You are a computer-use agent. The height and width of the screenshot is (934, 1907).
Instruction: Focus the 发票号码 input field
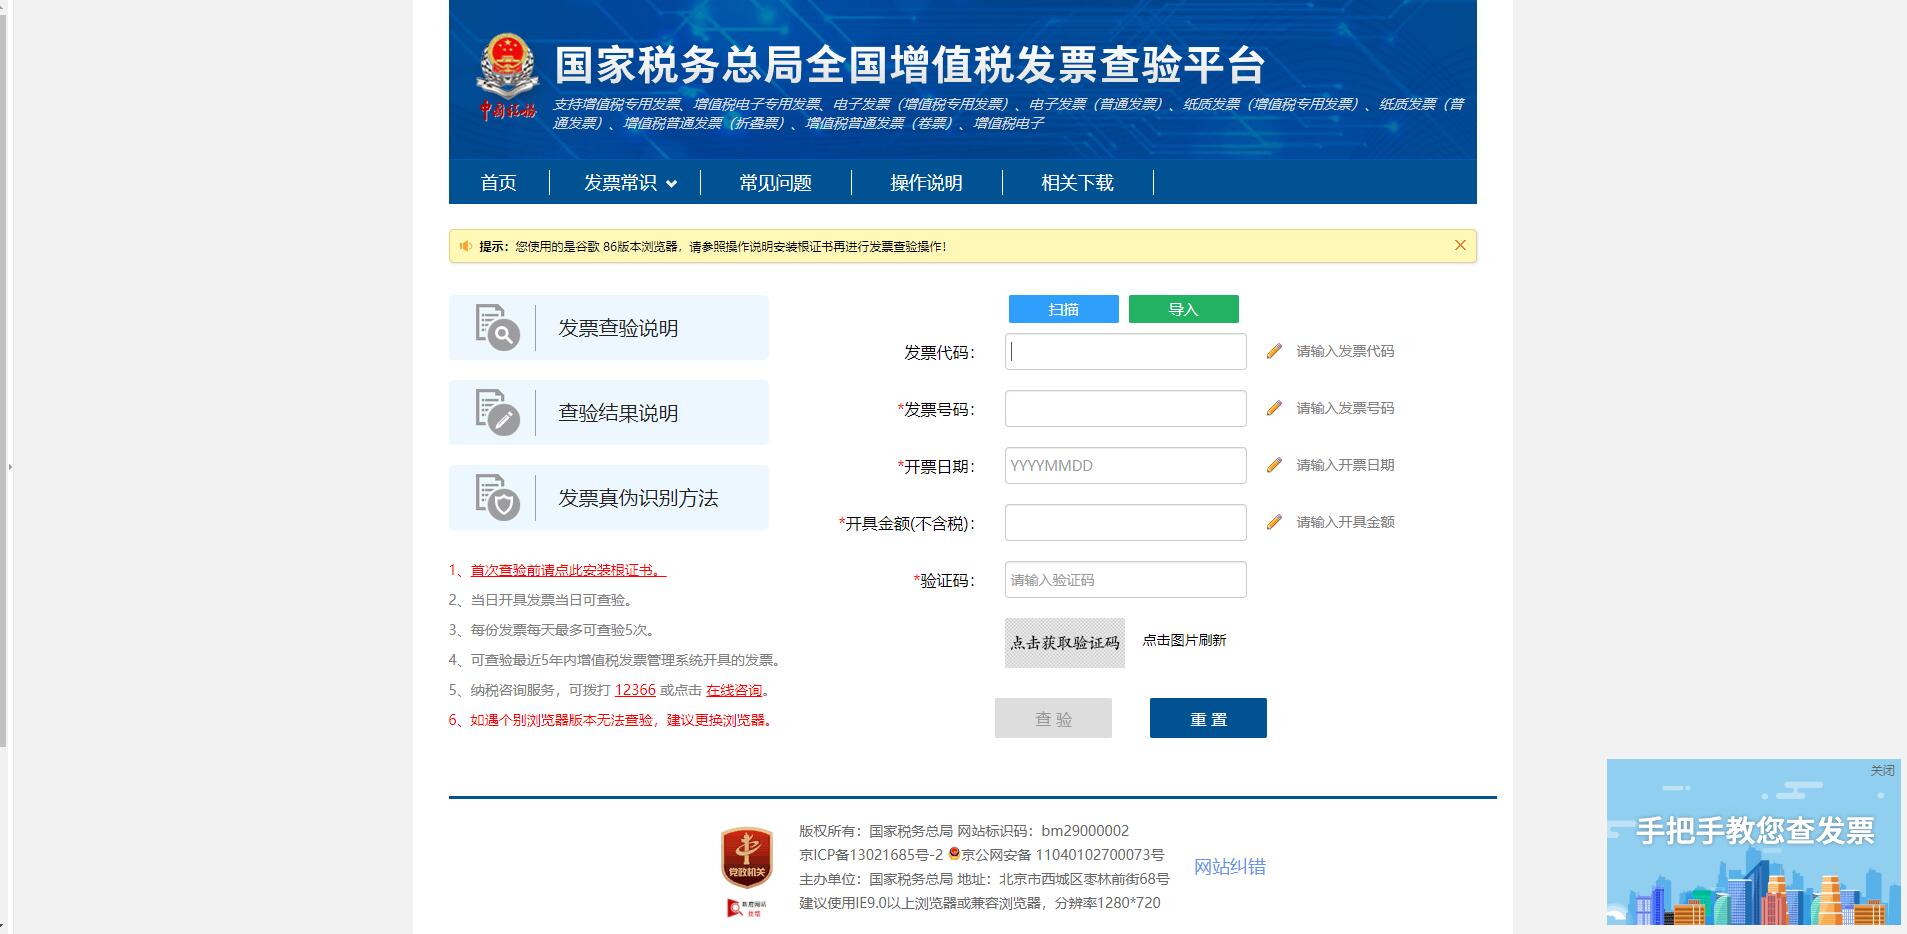[1125, 409]
